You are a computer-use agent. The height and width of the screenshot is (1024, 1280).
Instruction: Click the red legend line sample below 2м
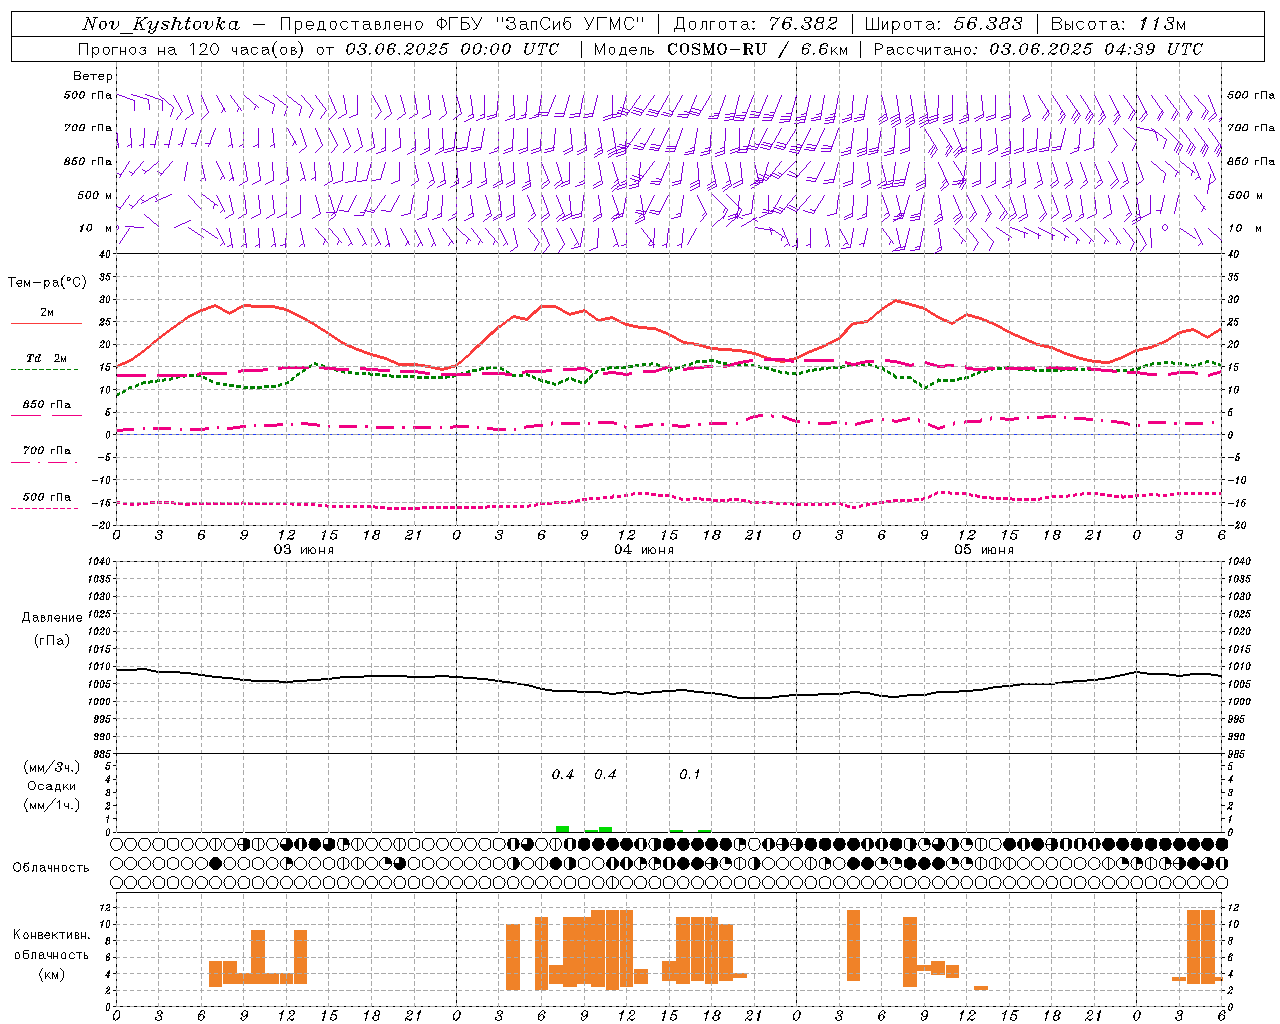(x=46, y=323)
